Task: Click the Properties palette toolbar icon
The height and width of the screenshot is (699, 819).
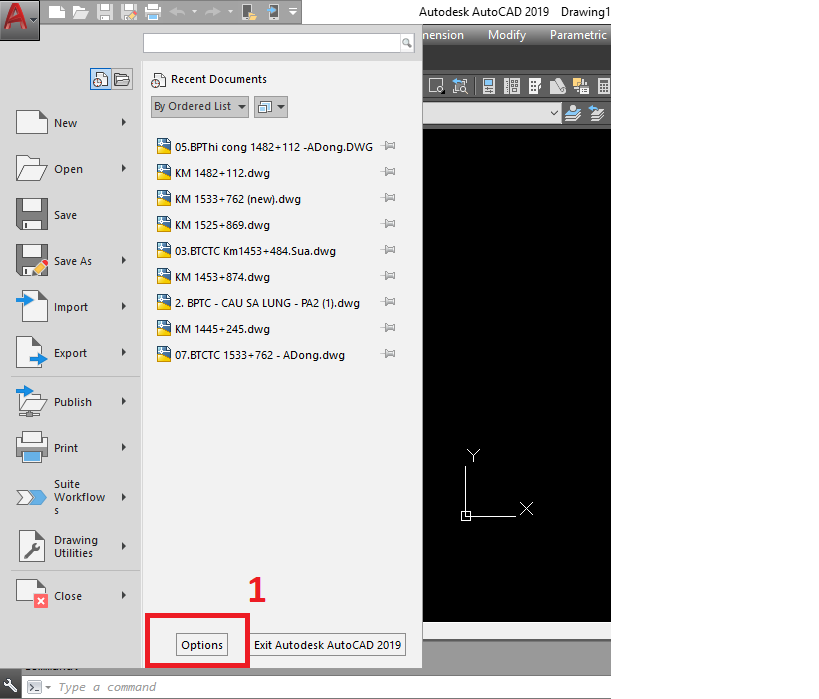Action: click(x=488, y=86)
